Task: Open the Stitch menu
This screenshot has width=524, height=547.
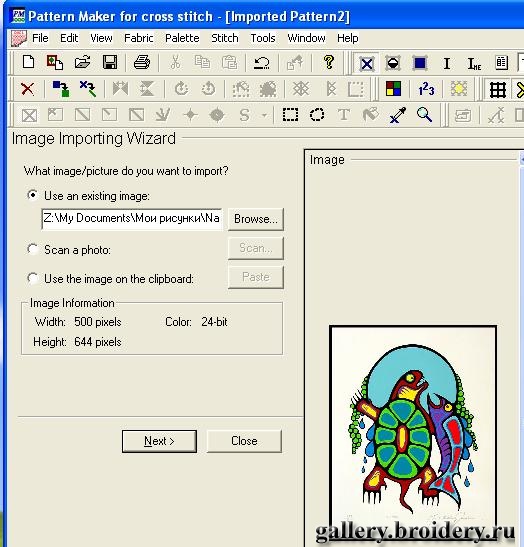Action: [225, 38]
